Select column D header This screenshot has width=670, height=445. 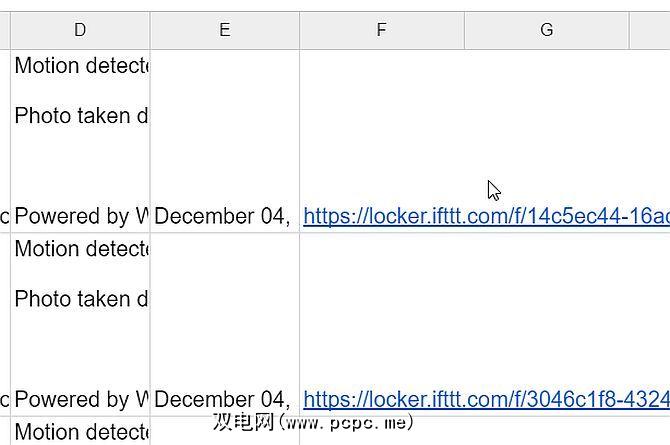pos(80,30)
